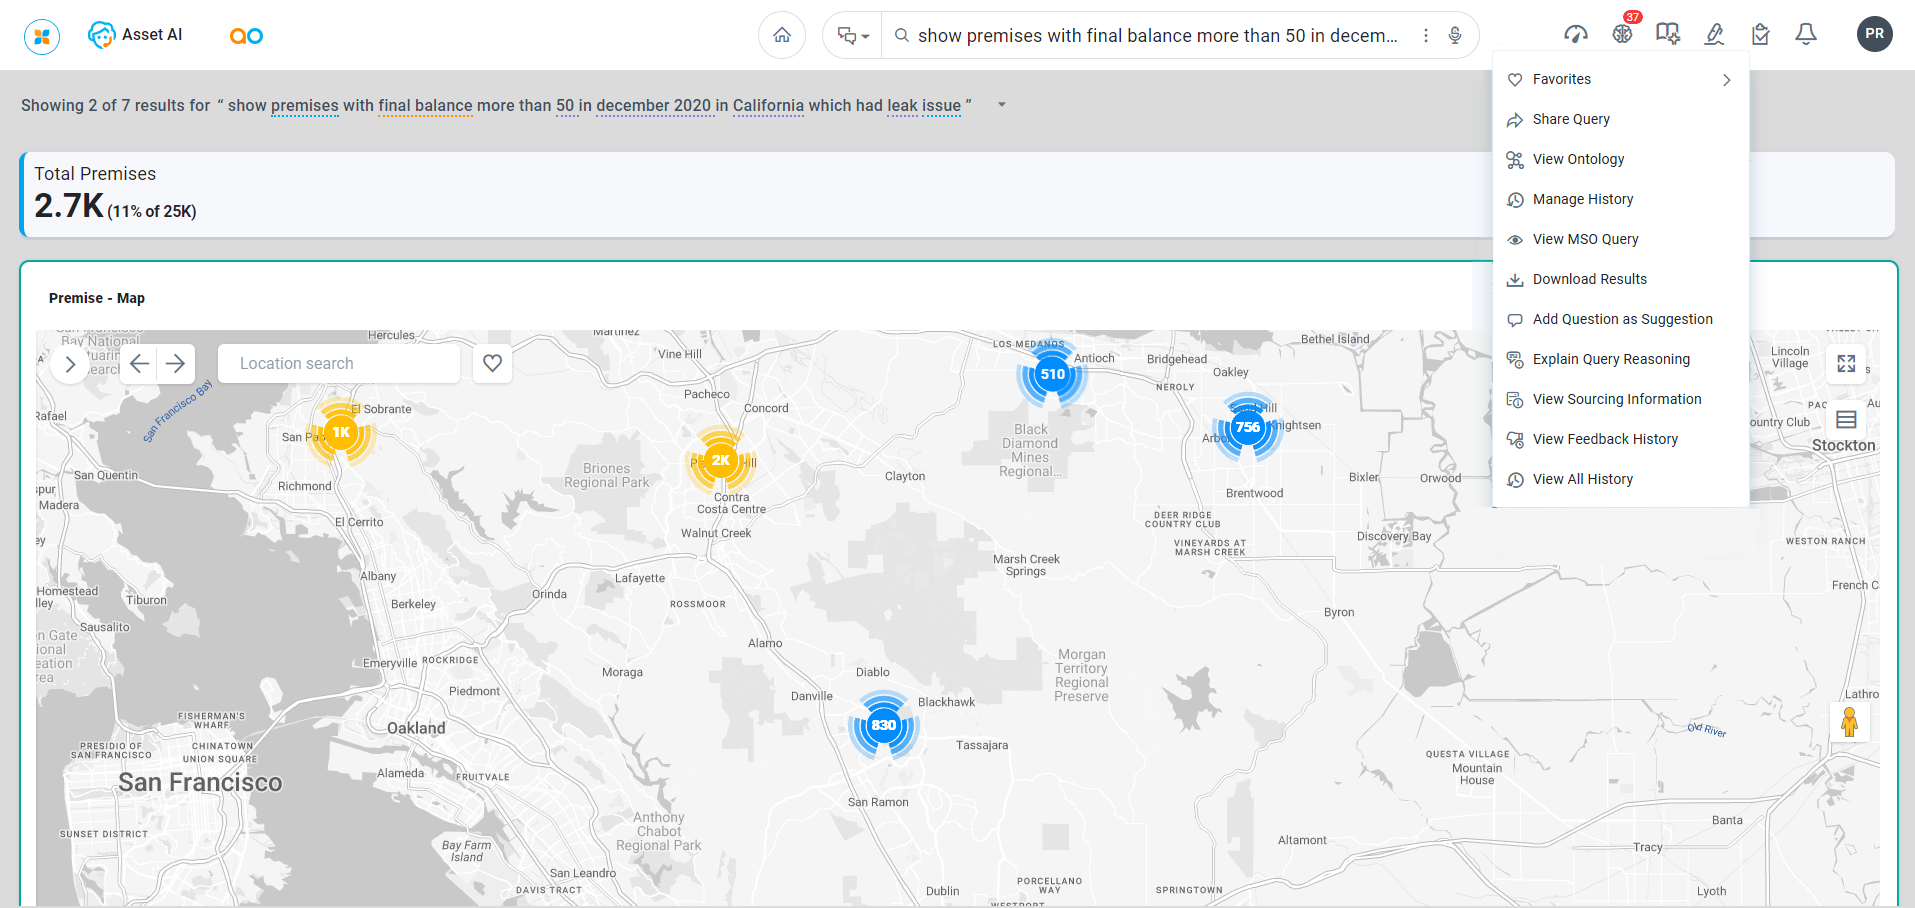Click the speedometer dashboard icon
The height and width of the screenshot is (908, 1915).
click(1576, 34)
